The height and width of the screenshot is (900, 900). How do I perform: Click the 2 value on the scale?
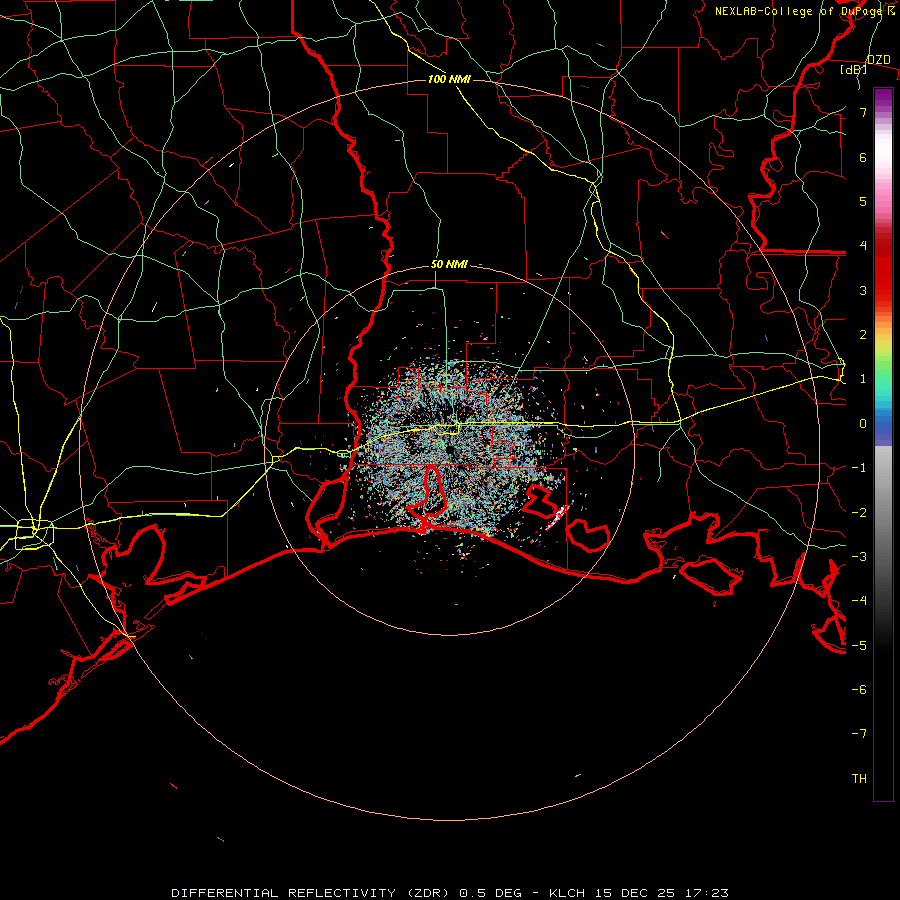point(863,335)
